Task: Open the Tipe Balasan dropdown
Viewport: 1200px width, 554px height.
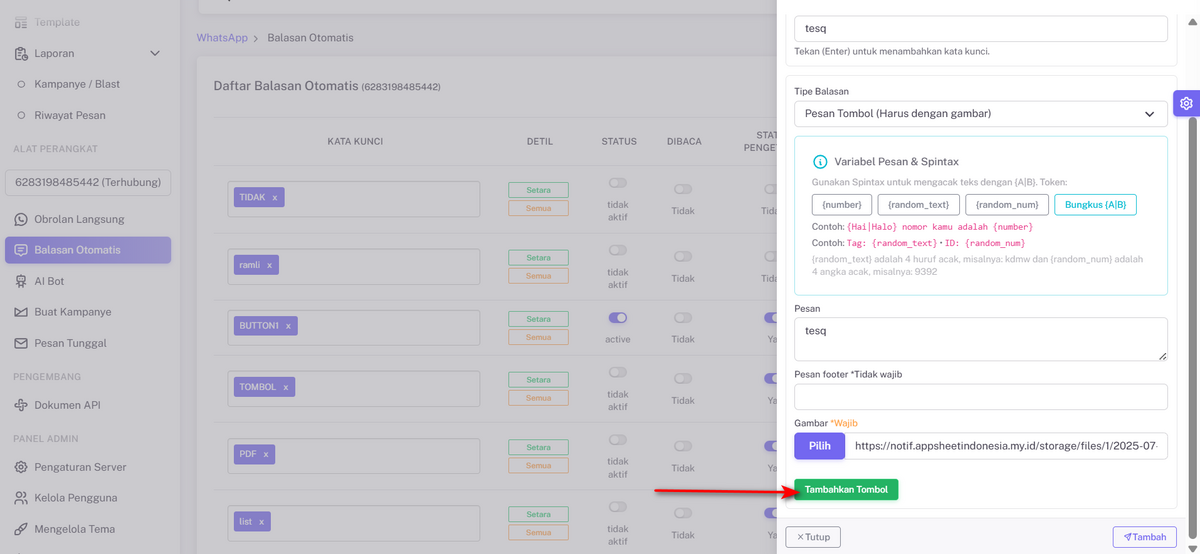Action: (980, 114)
